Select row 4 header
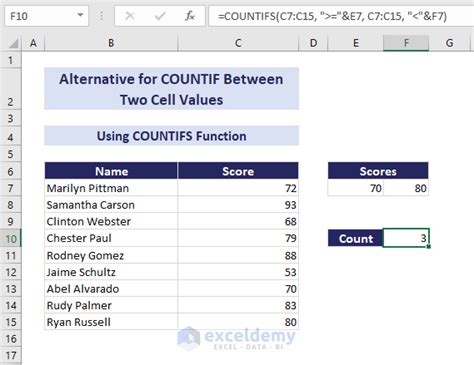The image size is (474, 365). pyautogui.click(x=11, y=136)
